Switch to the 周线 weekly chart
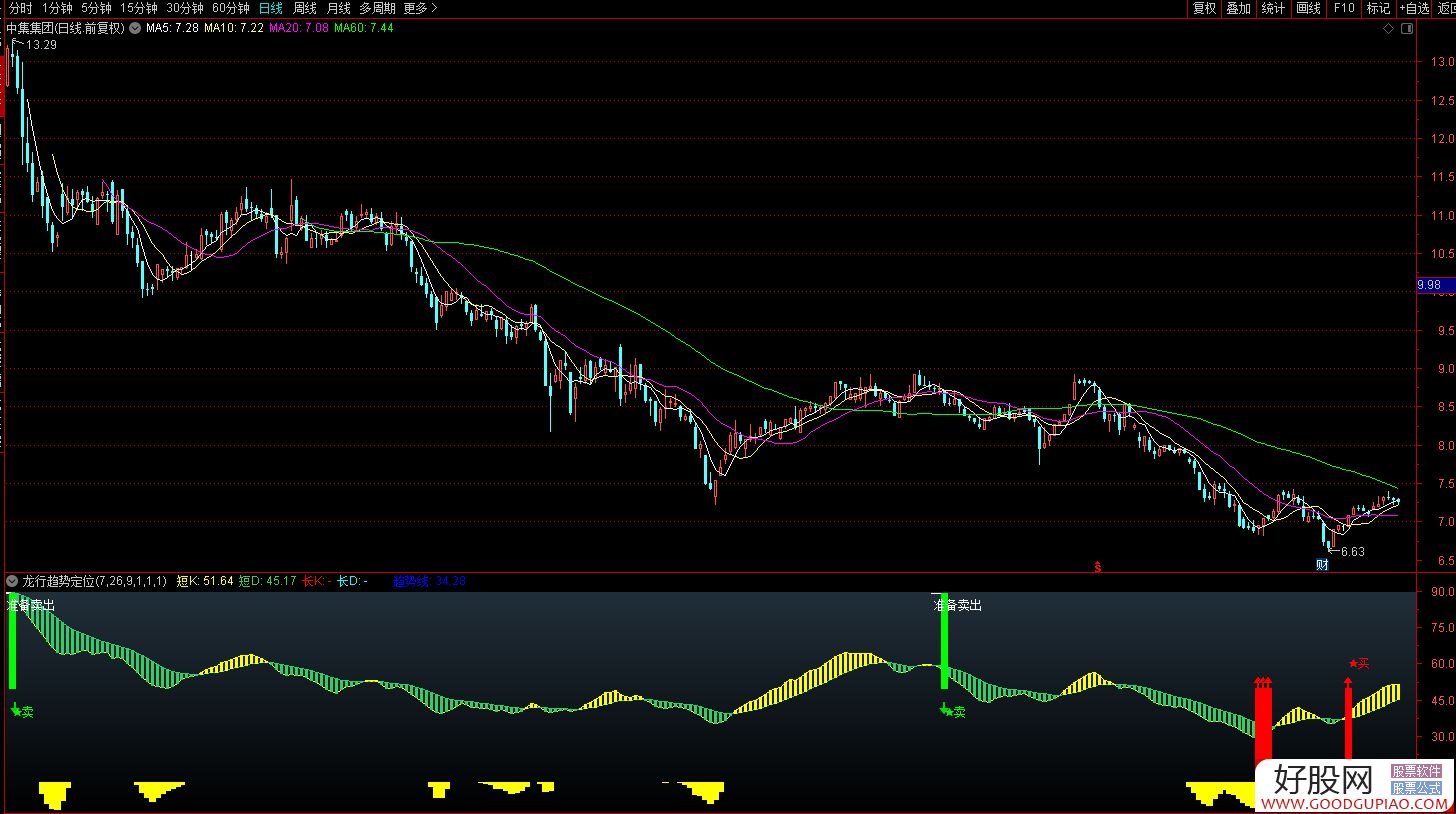The width and height of the screenshot is (1456, 814). tap(305, 8)
